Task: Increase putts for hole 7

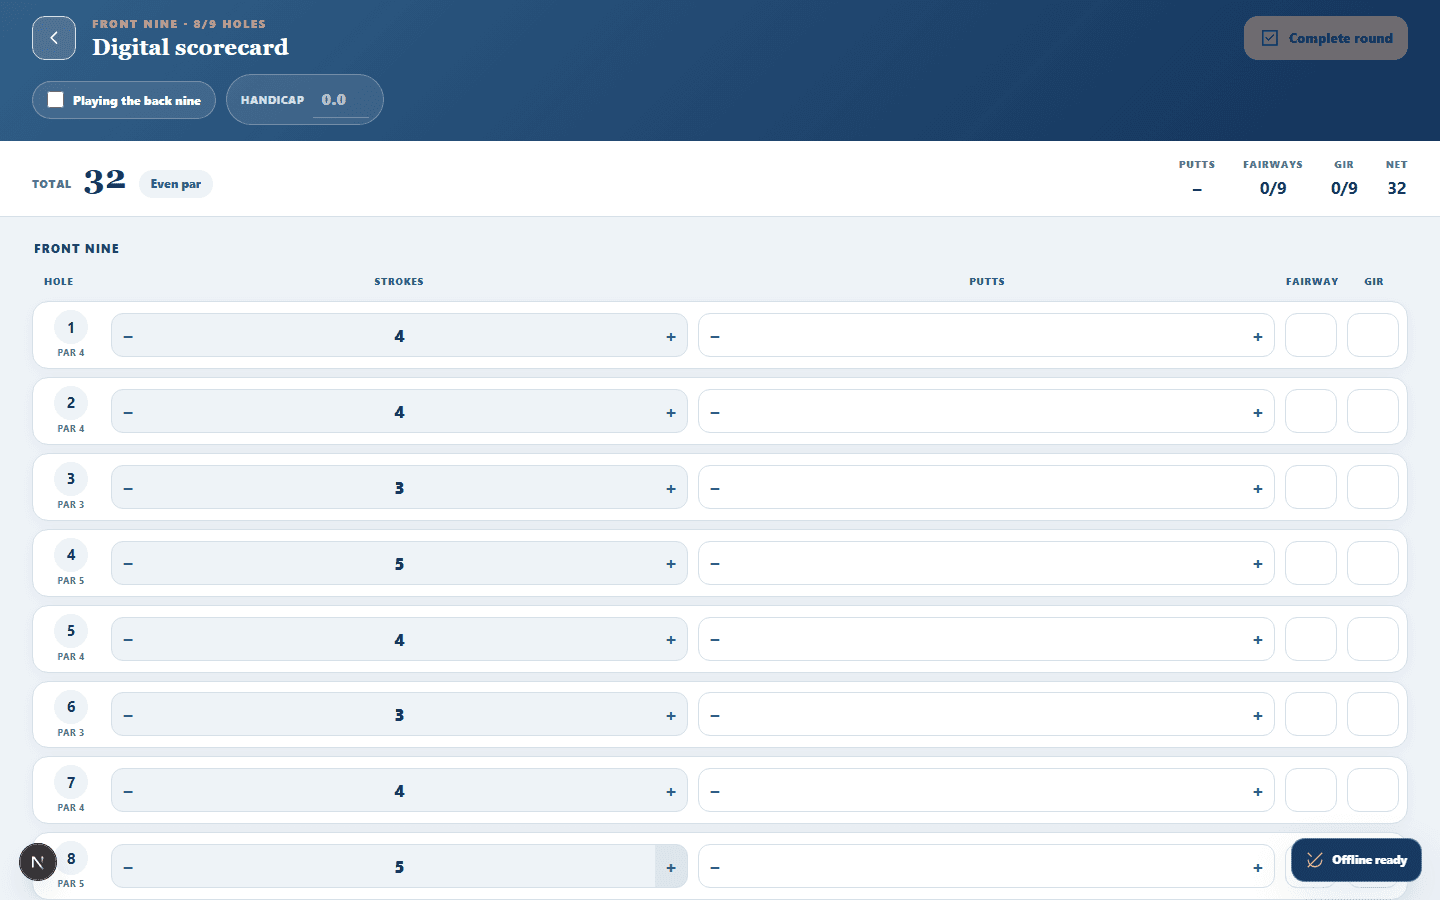Action: (1258, 791)
